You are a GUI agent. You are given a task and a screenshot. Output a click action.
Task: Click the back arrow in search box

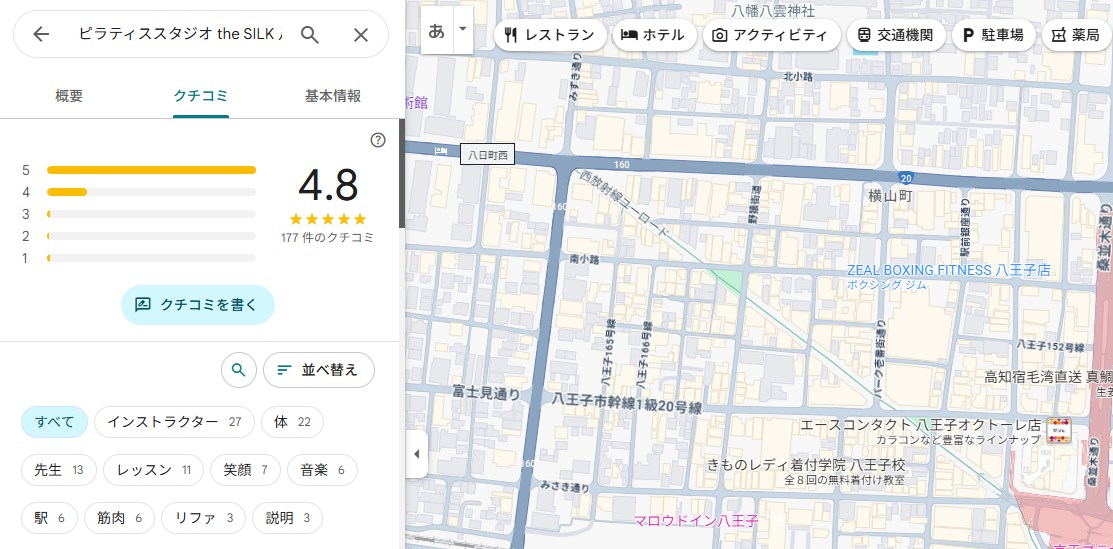41,35
